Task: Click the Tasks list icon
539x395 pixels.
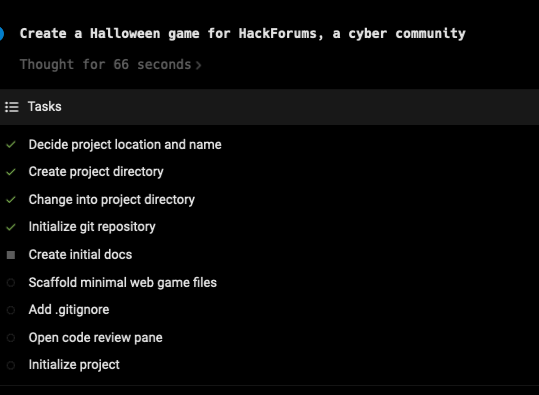Action: [12, 107]
